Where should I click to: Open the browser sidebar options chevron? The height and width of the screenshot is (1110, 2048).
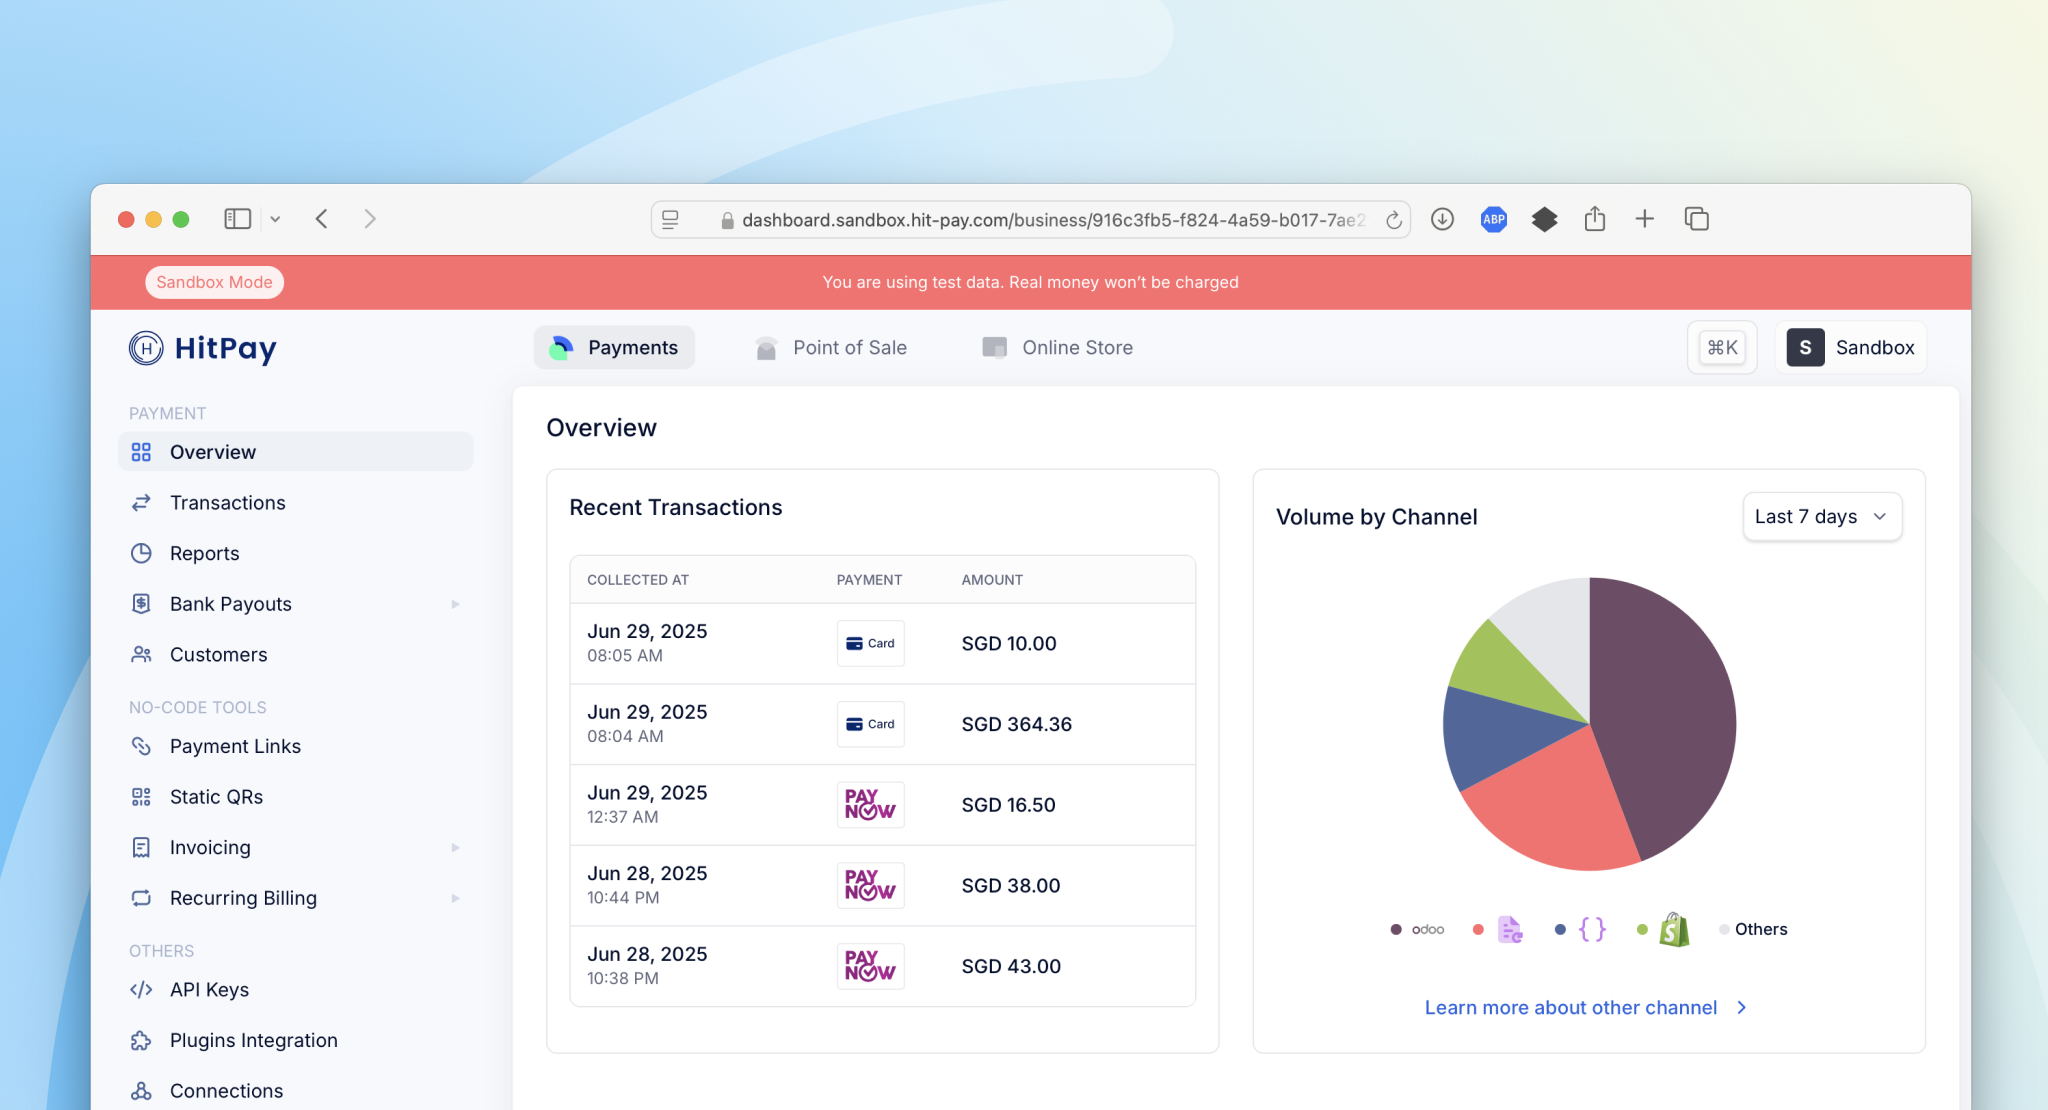(275, 219)
